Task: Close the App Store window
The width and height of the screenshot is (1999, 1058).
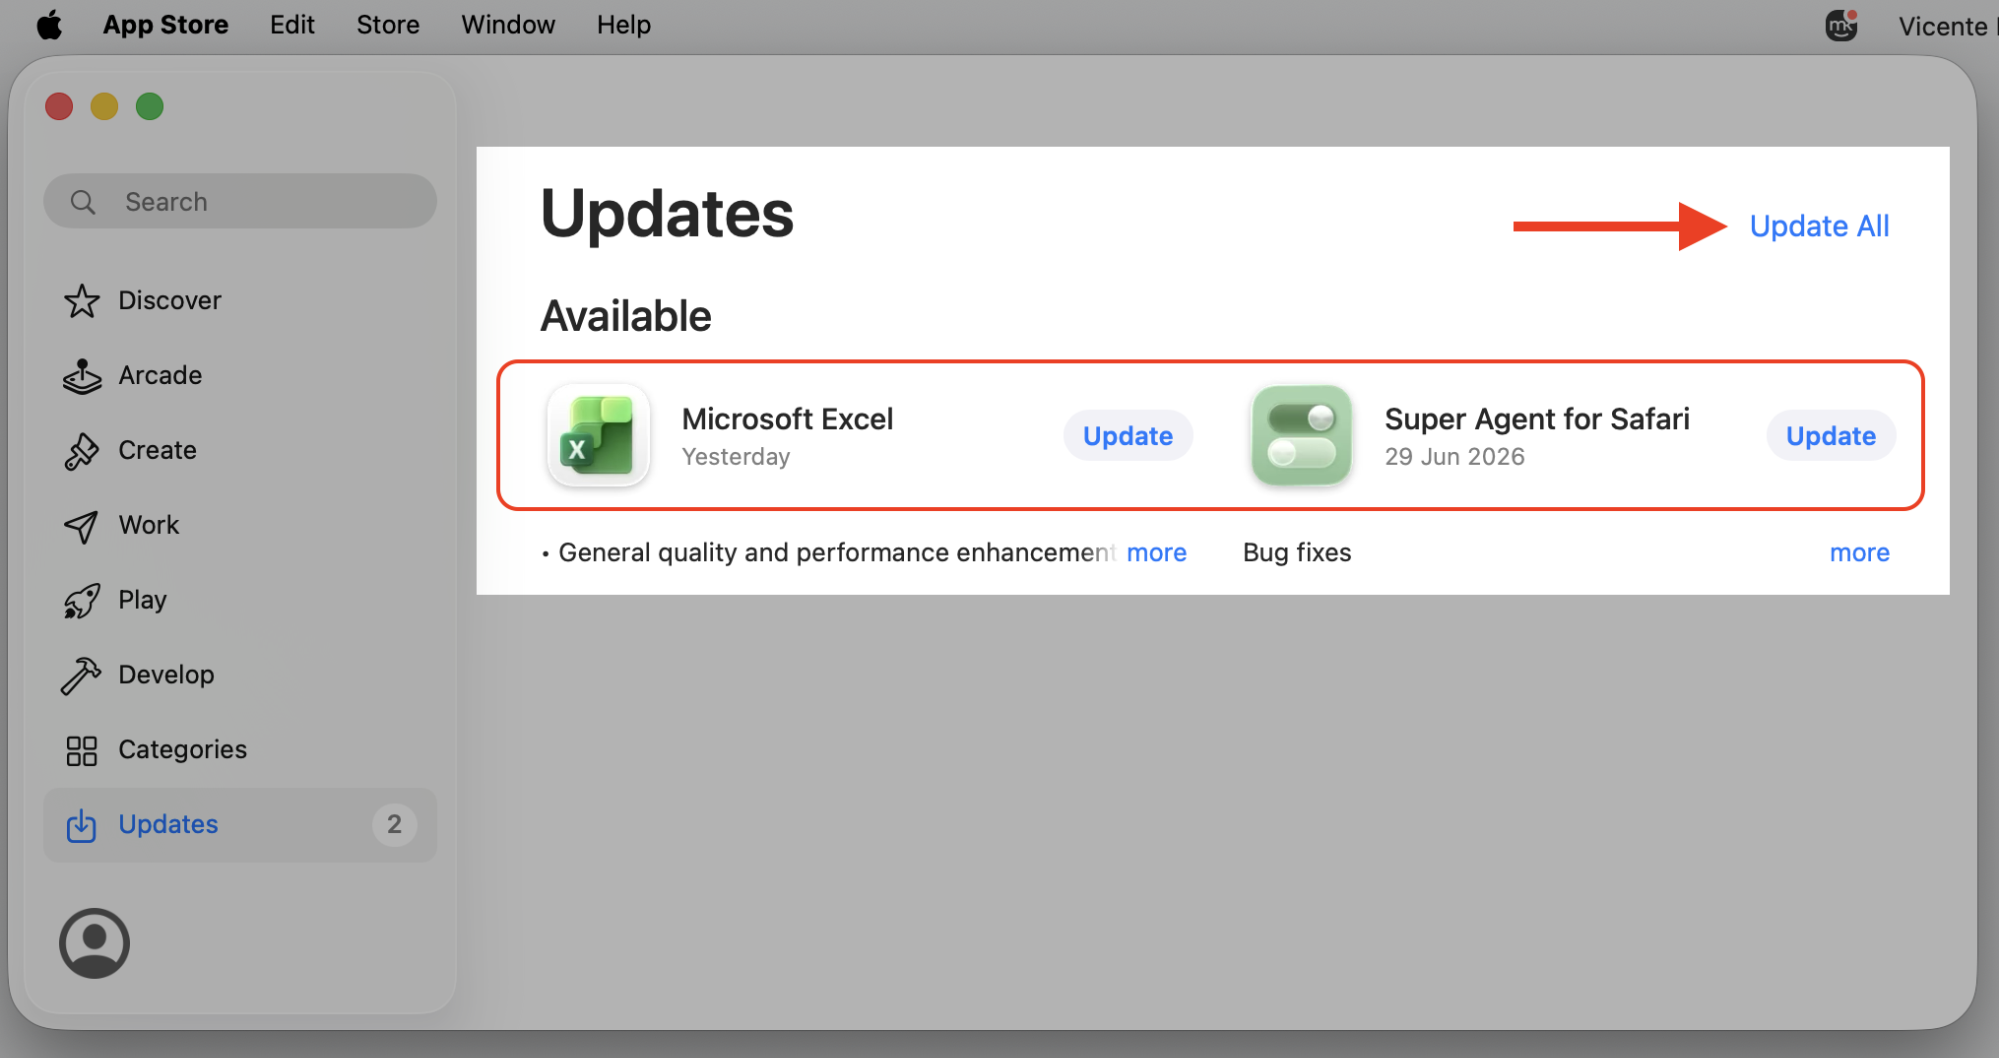Action: pos(59,106)
